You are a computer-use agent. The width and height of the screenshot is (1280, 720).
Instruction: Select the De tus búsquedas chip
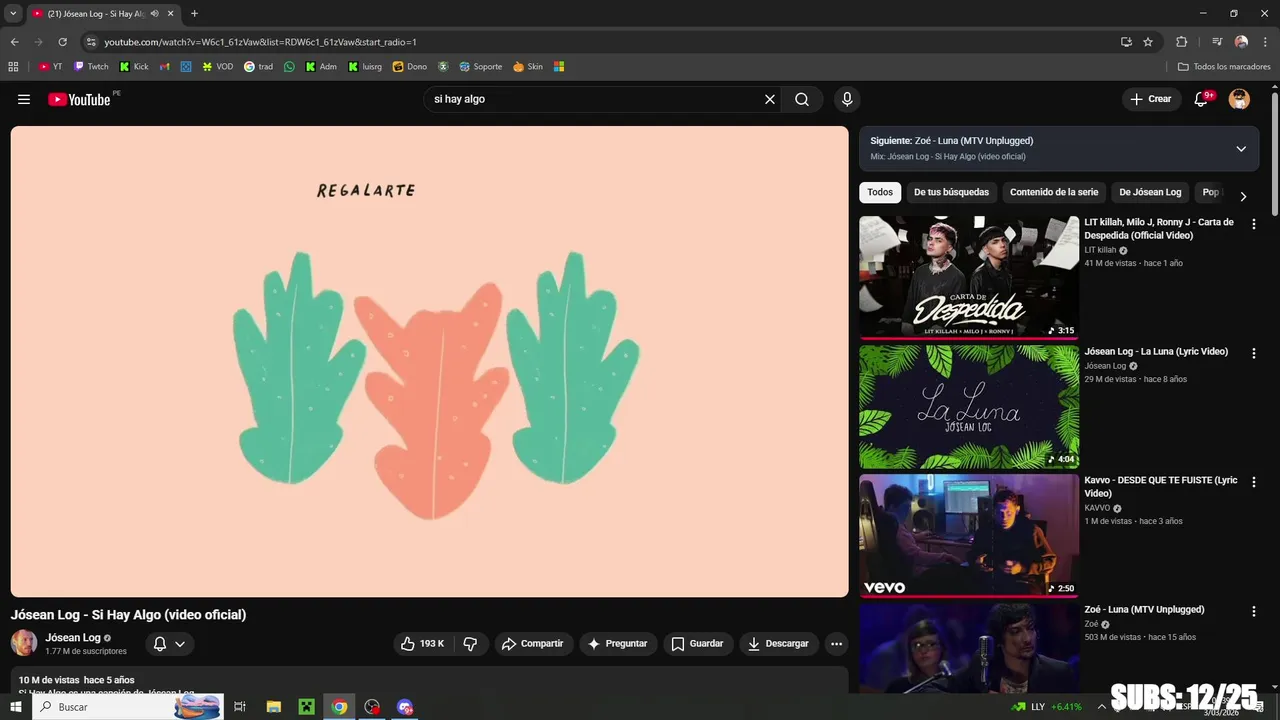pyautogui.click(x=951, y=192)
